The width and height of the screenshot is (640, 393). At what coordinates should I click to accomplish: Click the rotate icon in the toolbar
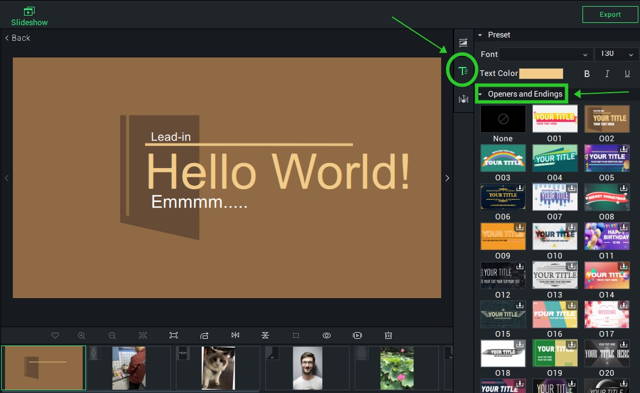204,335
